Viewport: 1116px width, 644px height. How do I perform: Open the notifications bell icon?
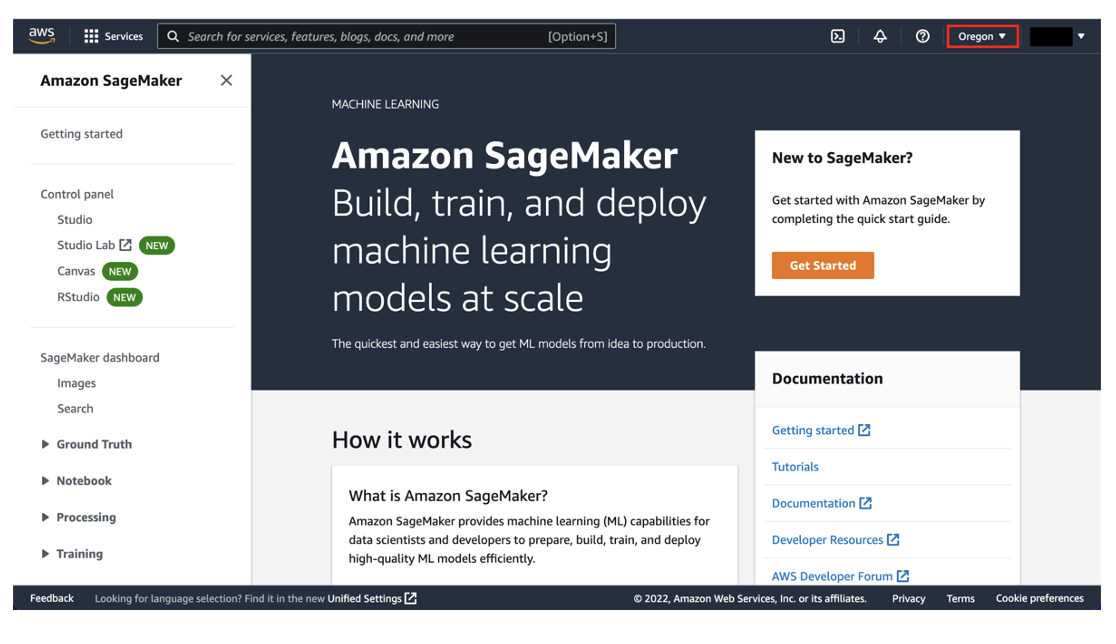880,36
